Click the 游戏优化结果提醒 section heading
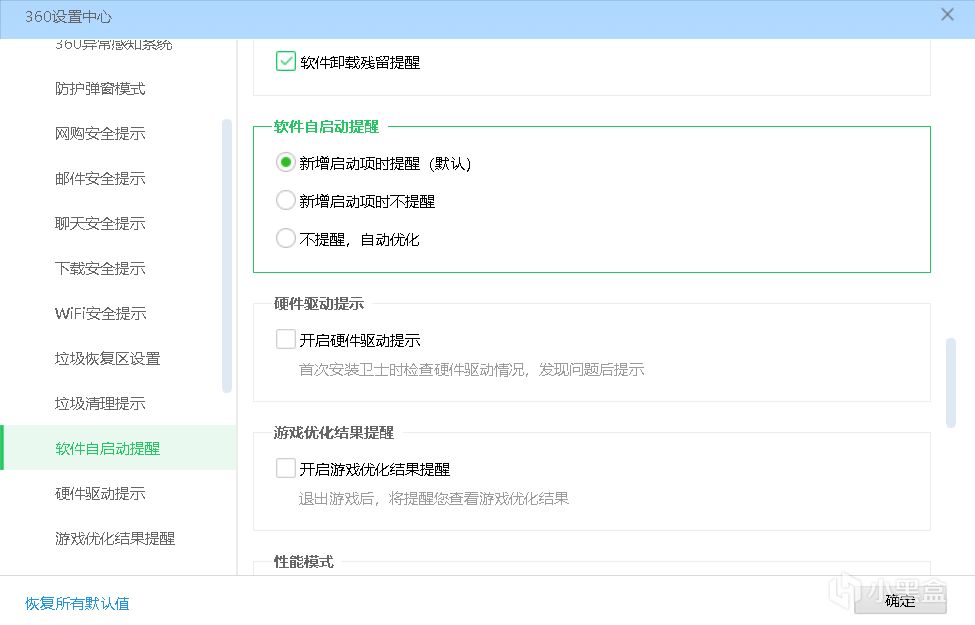The image size is (975, 625). tap(334, 433)
